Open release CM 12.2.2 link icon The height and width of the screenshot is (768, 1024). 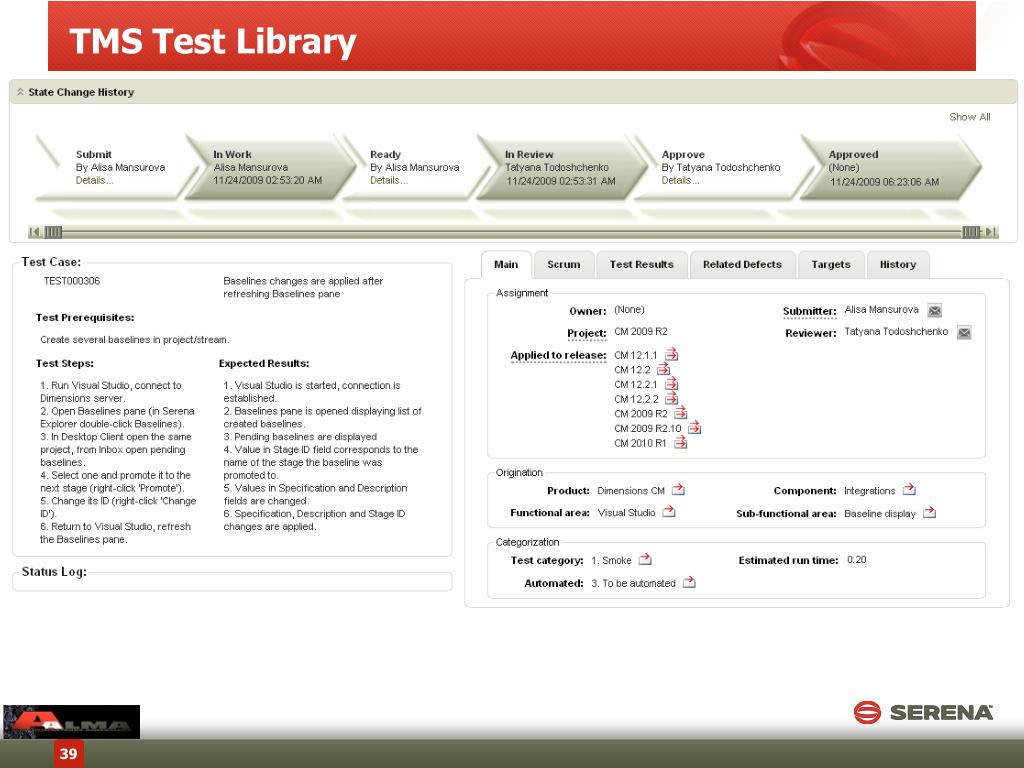tap(671, 398)
